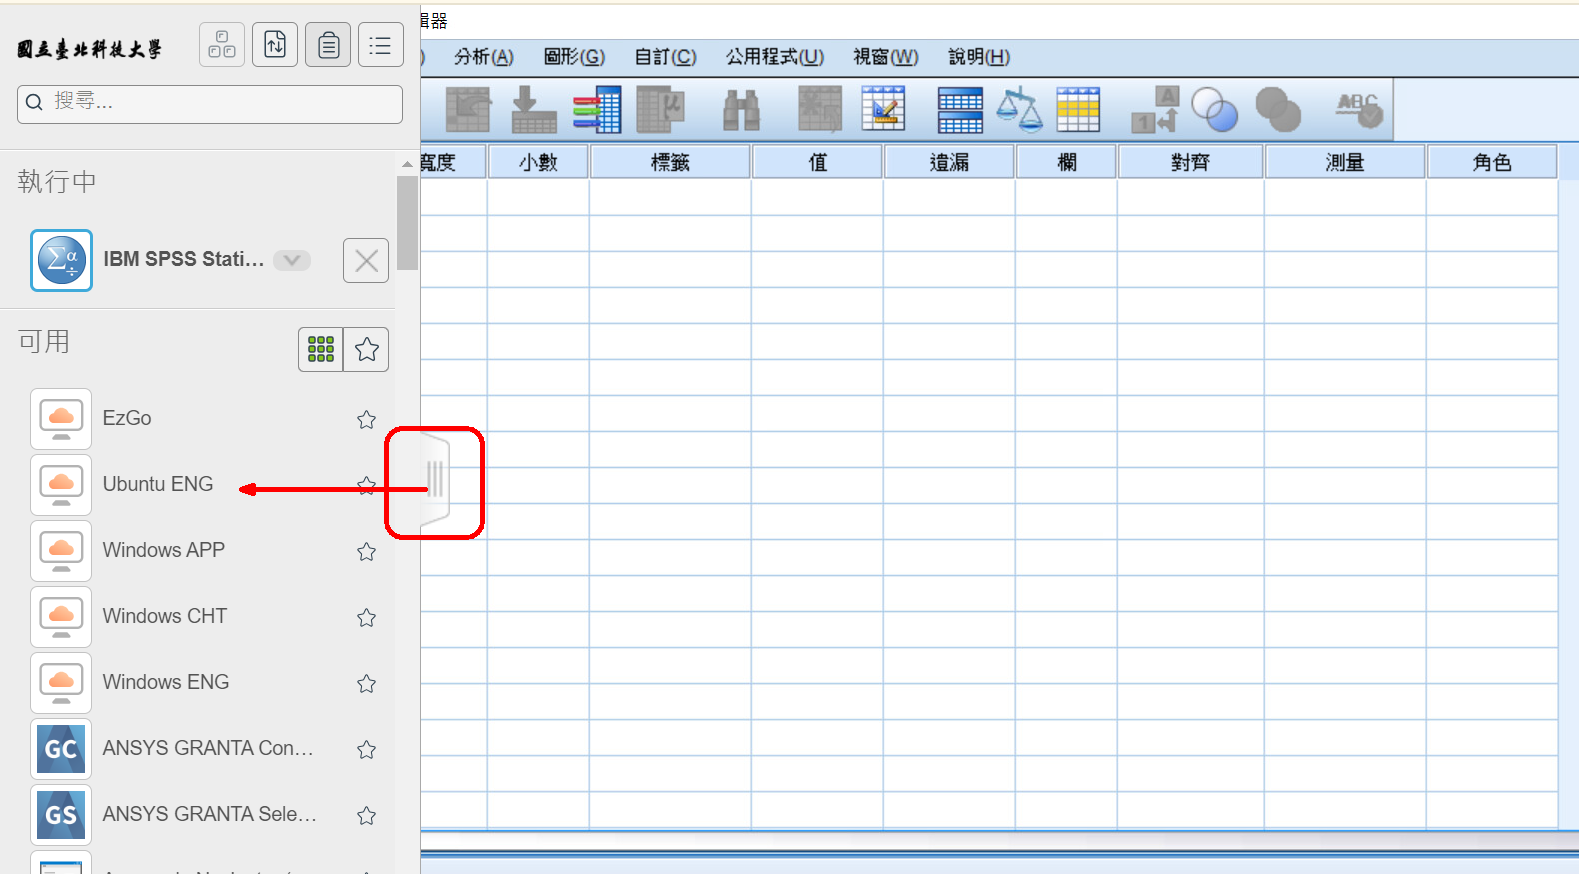Collapse the sidebar using the panel handle
This screenshot has height=874, width=1579.
click(435, 480)
